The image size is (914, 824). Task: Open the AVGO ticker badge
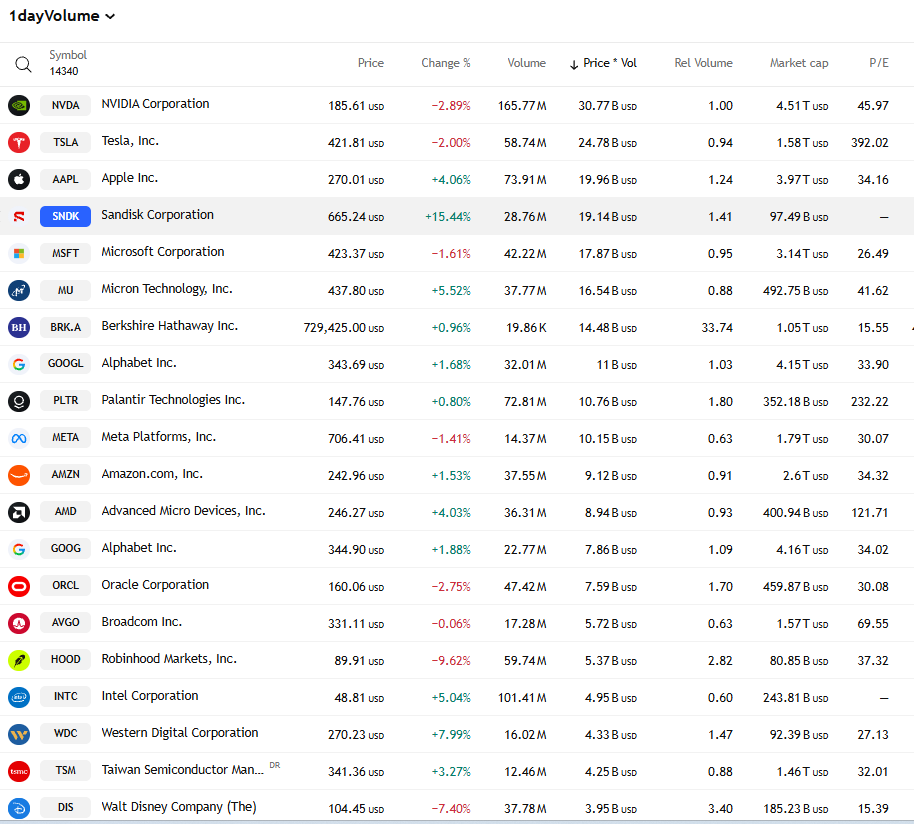click(65, 622)
